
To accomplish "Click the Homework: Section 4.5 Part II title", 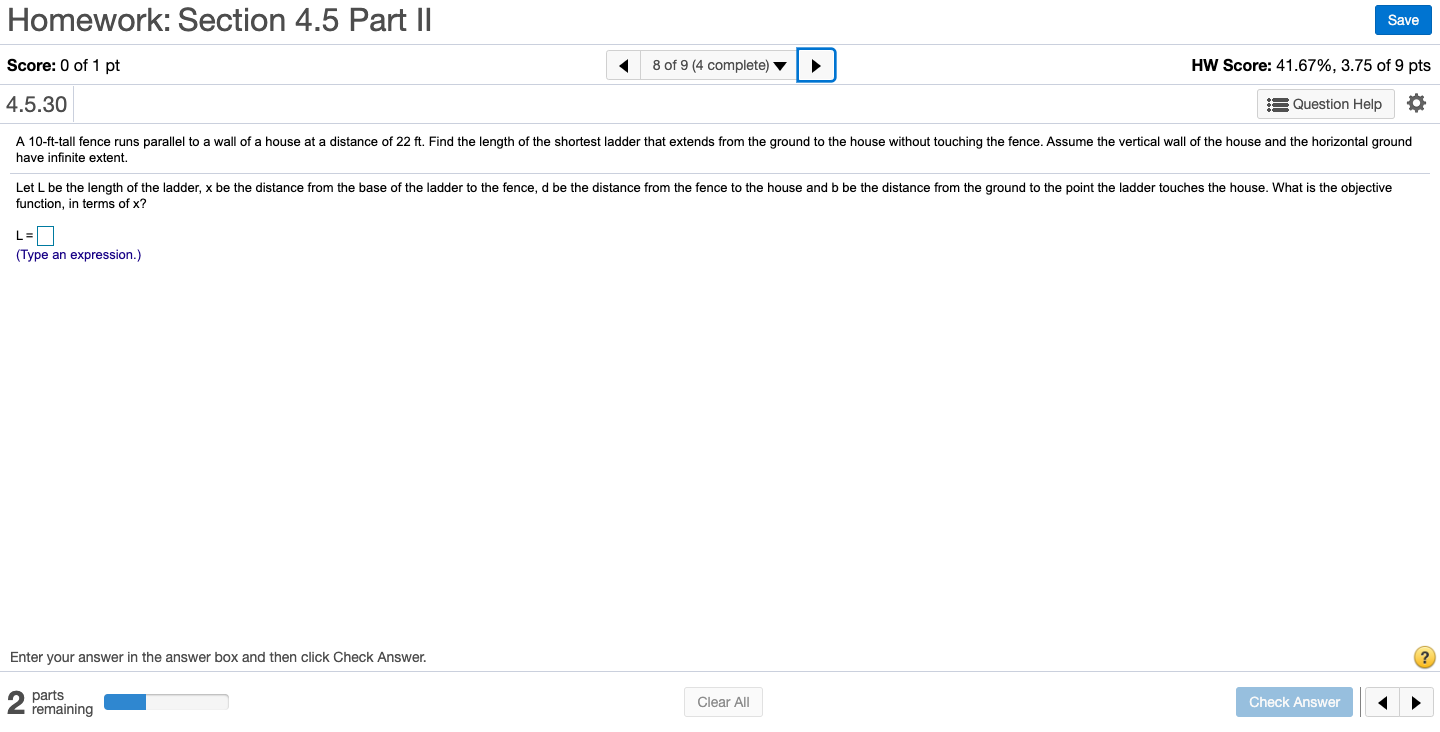I will point(219,20).
